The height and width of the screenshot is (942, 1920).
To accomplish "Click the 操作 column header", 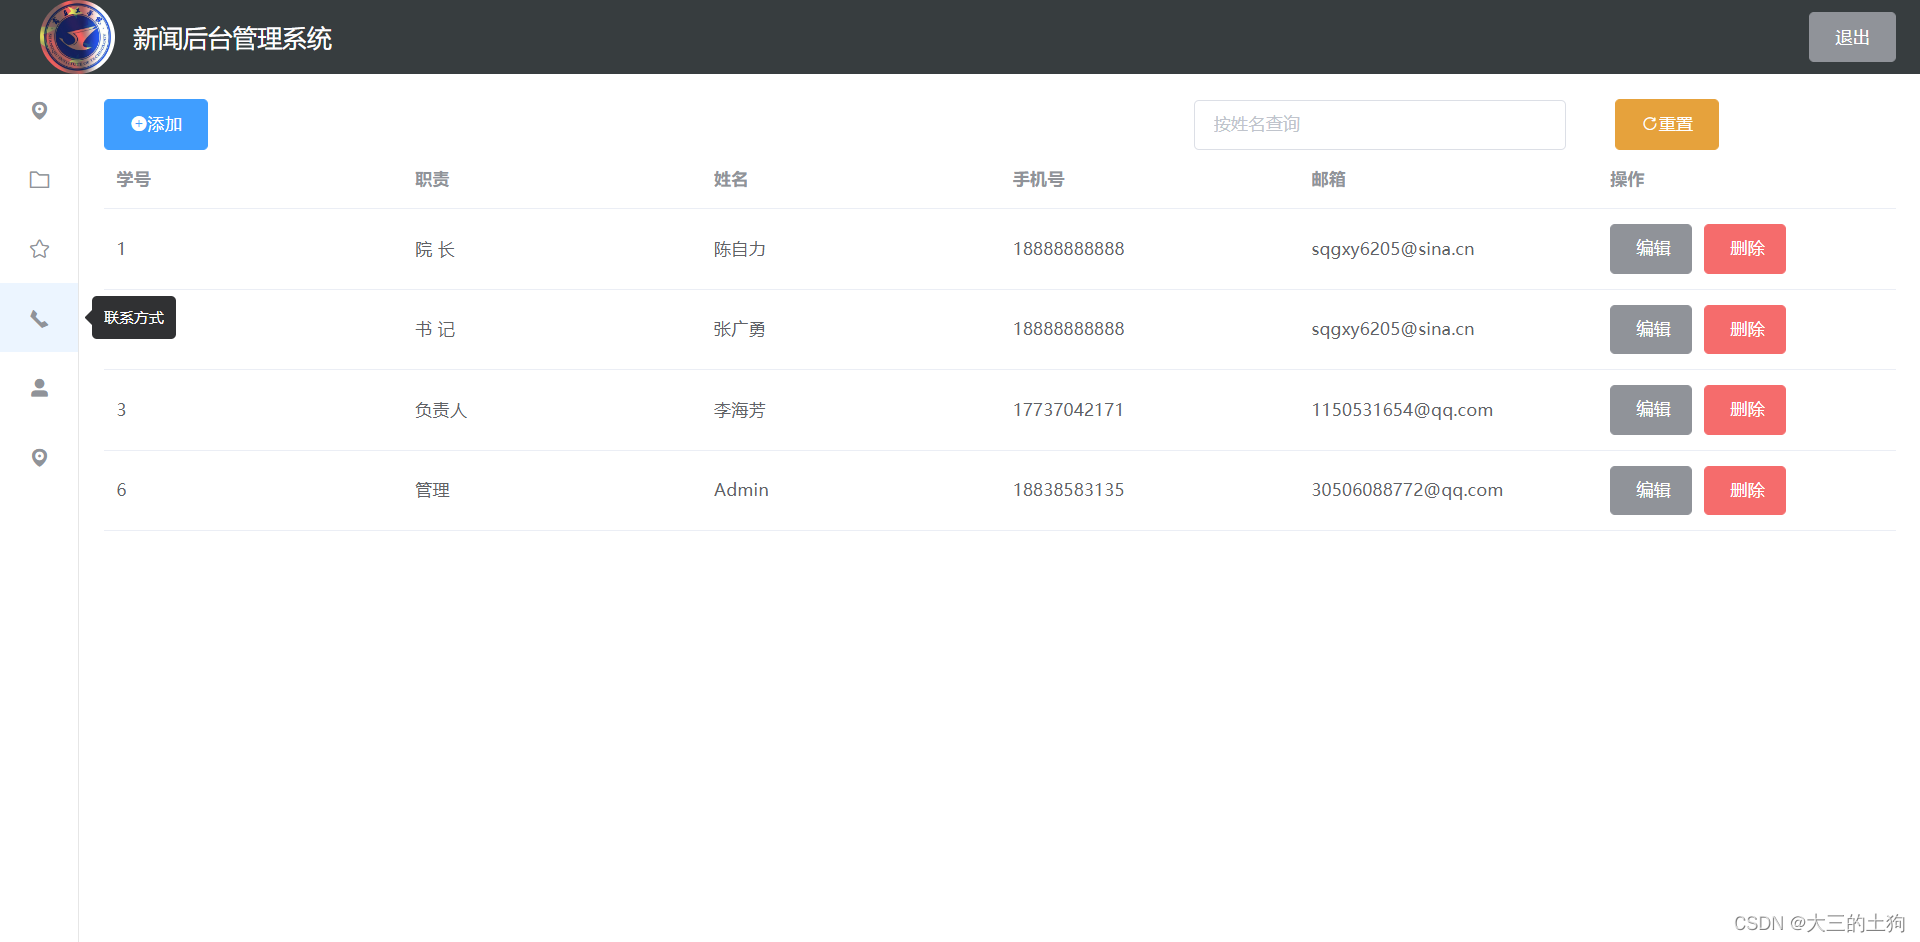I will coord(1627,179).
